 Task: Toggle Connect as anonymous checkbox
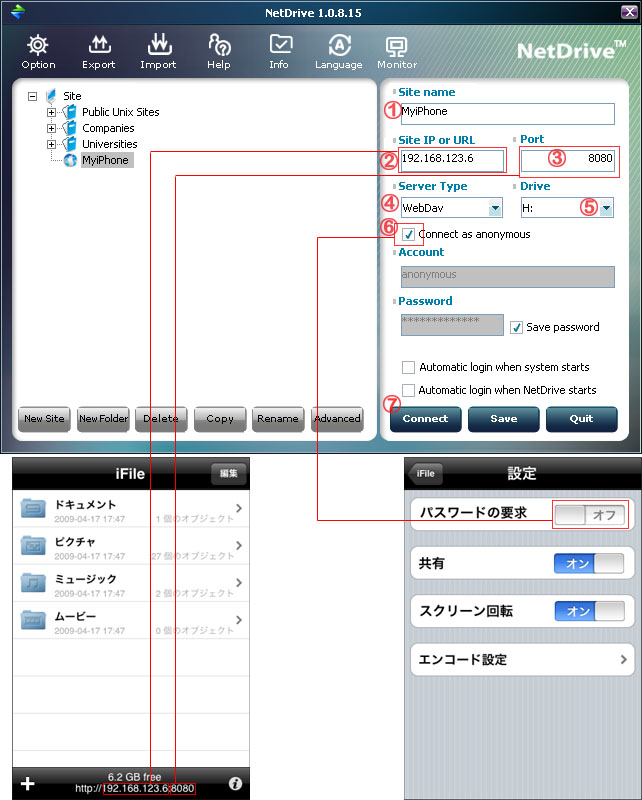pos(408,234)
